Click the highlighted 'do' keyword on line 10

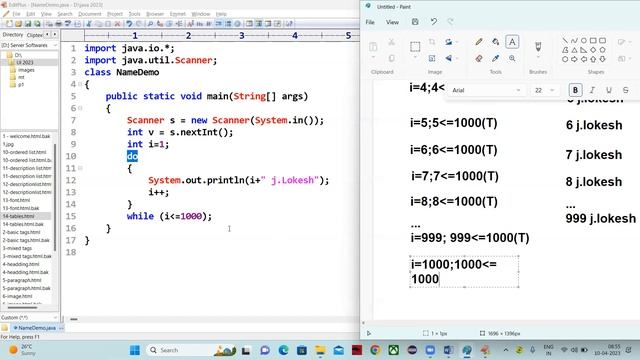pos(132,156)
